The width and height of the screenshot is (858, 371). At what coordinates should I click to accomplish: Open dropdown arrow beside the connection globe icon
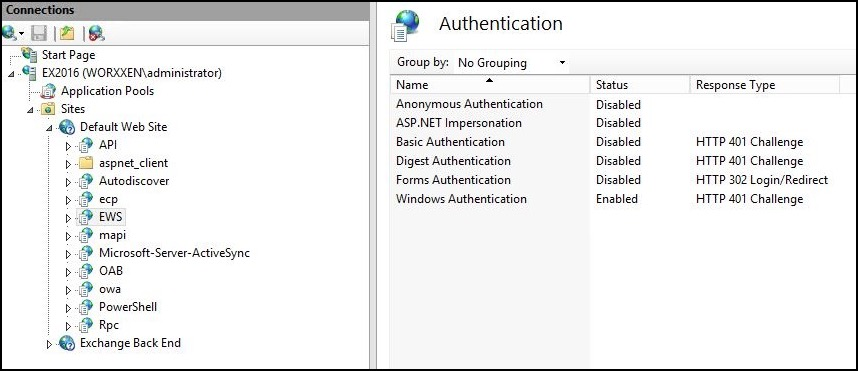pos(21,34)
